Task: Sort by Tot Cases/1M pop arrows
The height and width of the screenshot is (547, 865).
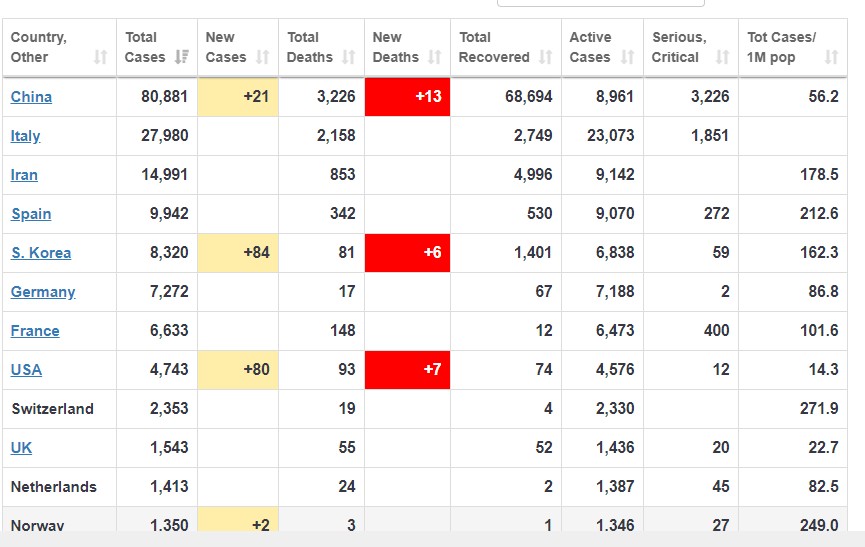Action: click(831, 57)
